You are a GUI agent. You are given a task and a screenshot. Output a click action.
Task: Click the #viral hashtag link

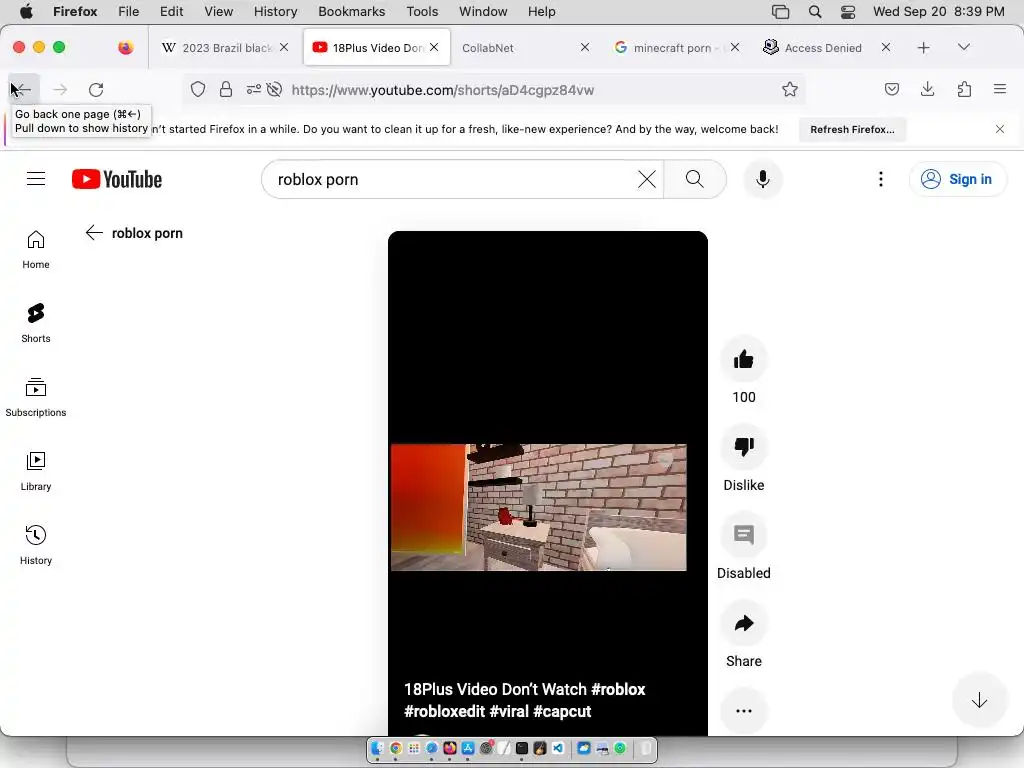[509, 711]
